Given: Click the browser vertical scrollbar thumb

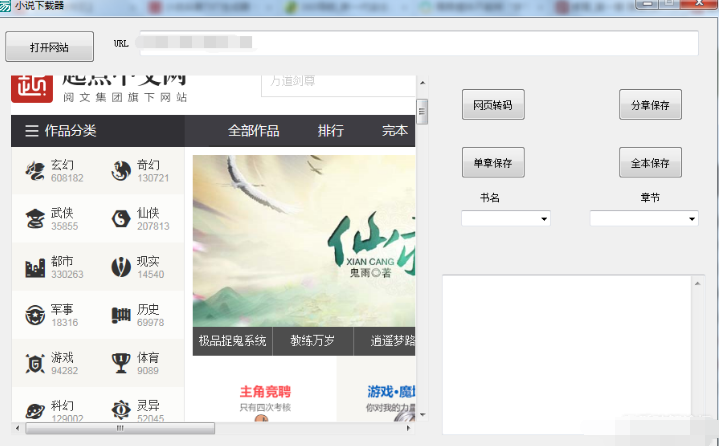Looking at the screenshot, I should [x=422, y=111].
